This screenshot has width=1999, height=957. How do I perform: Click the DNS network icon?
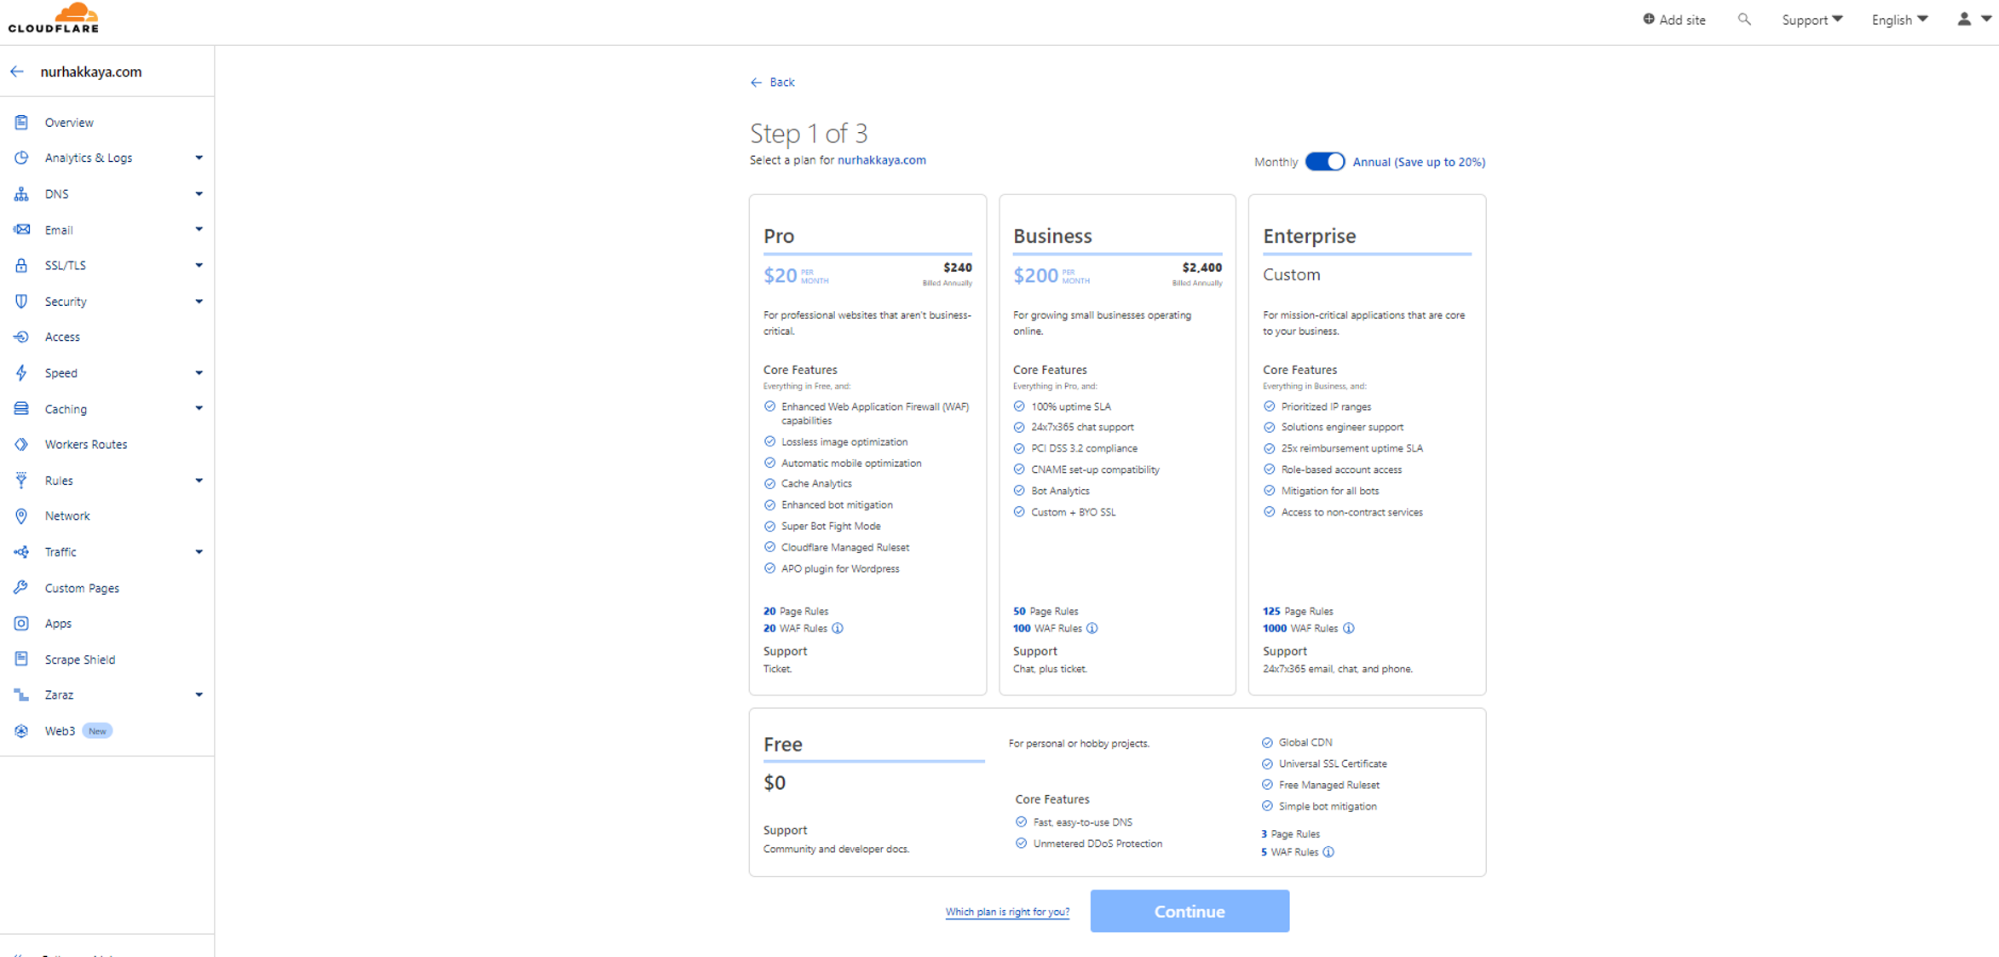[21, 194]
